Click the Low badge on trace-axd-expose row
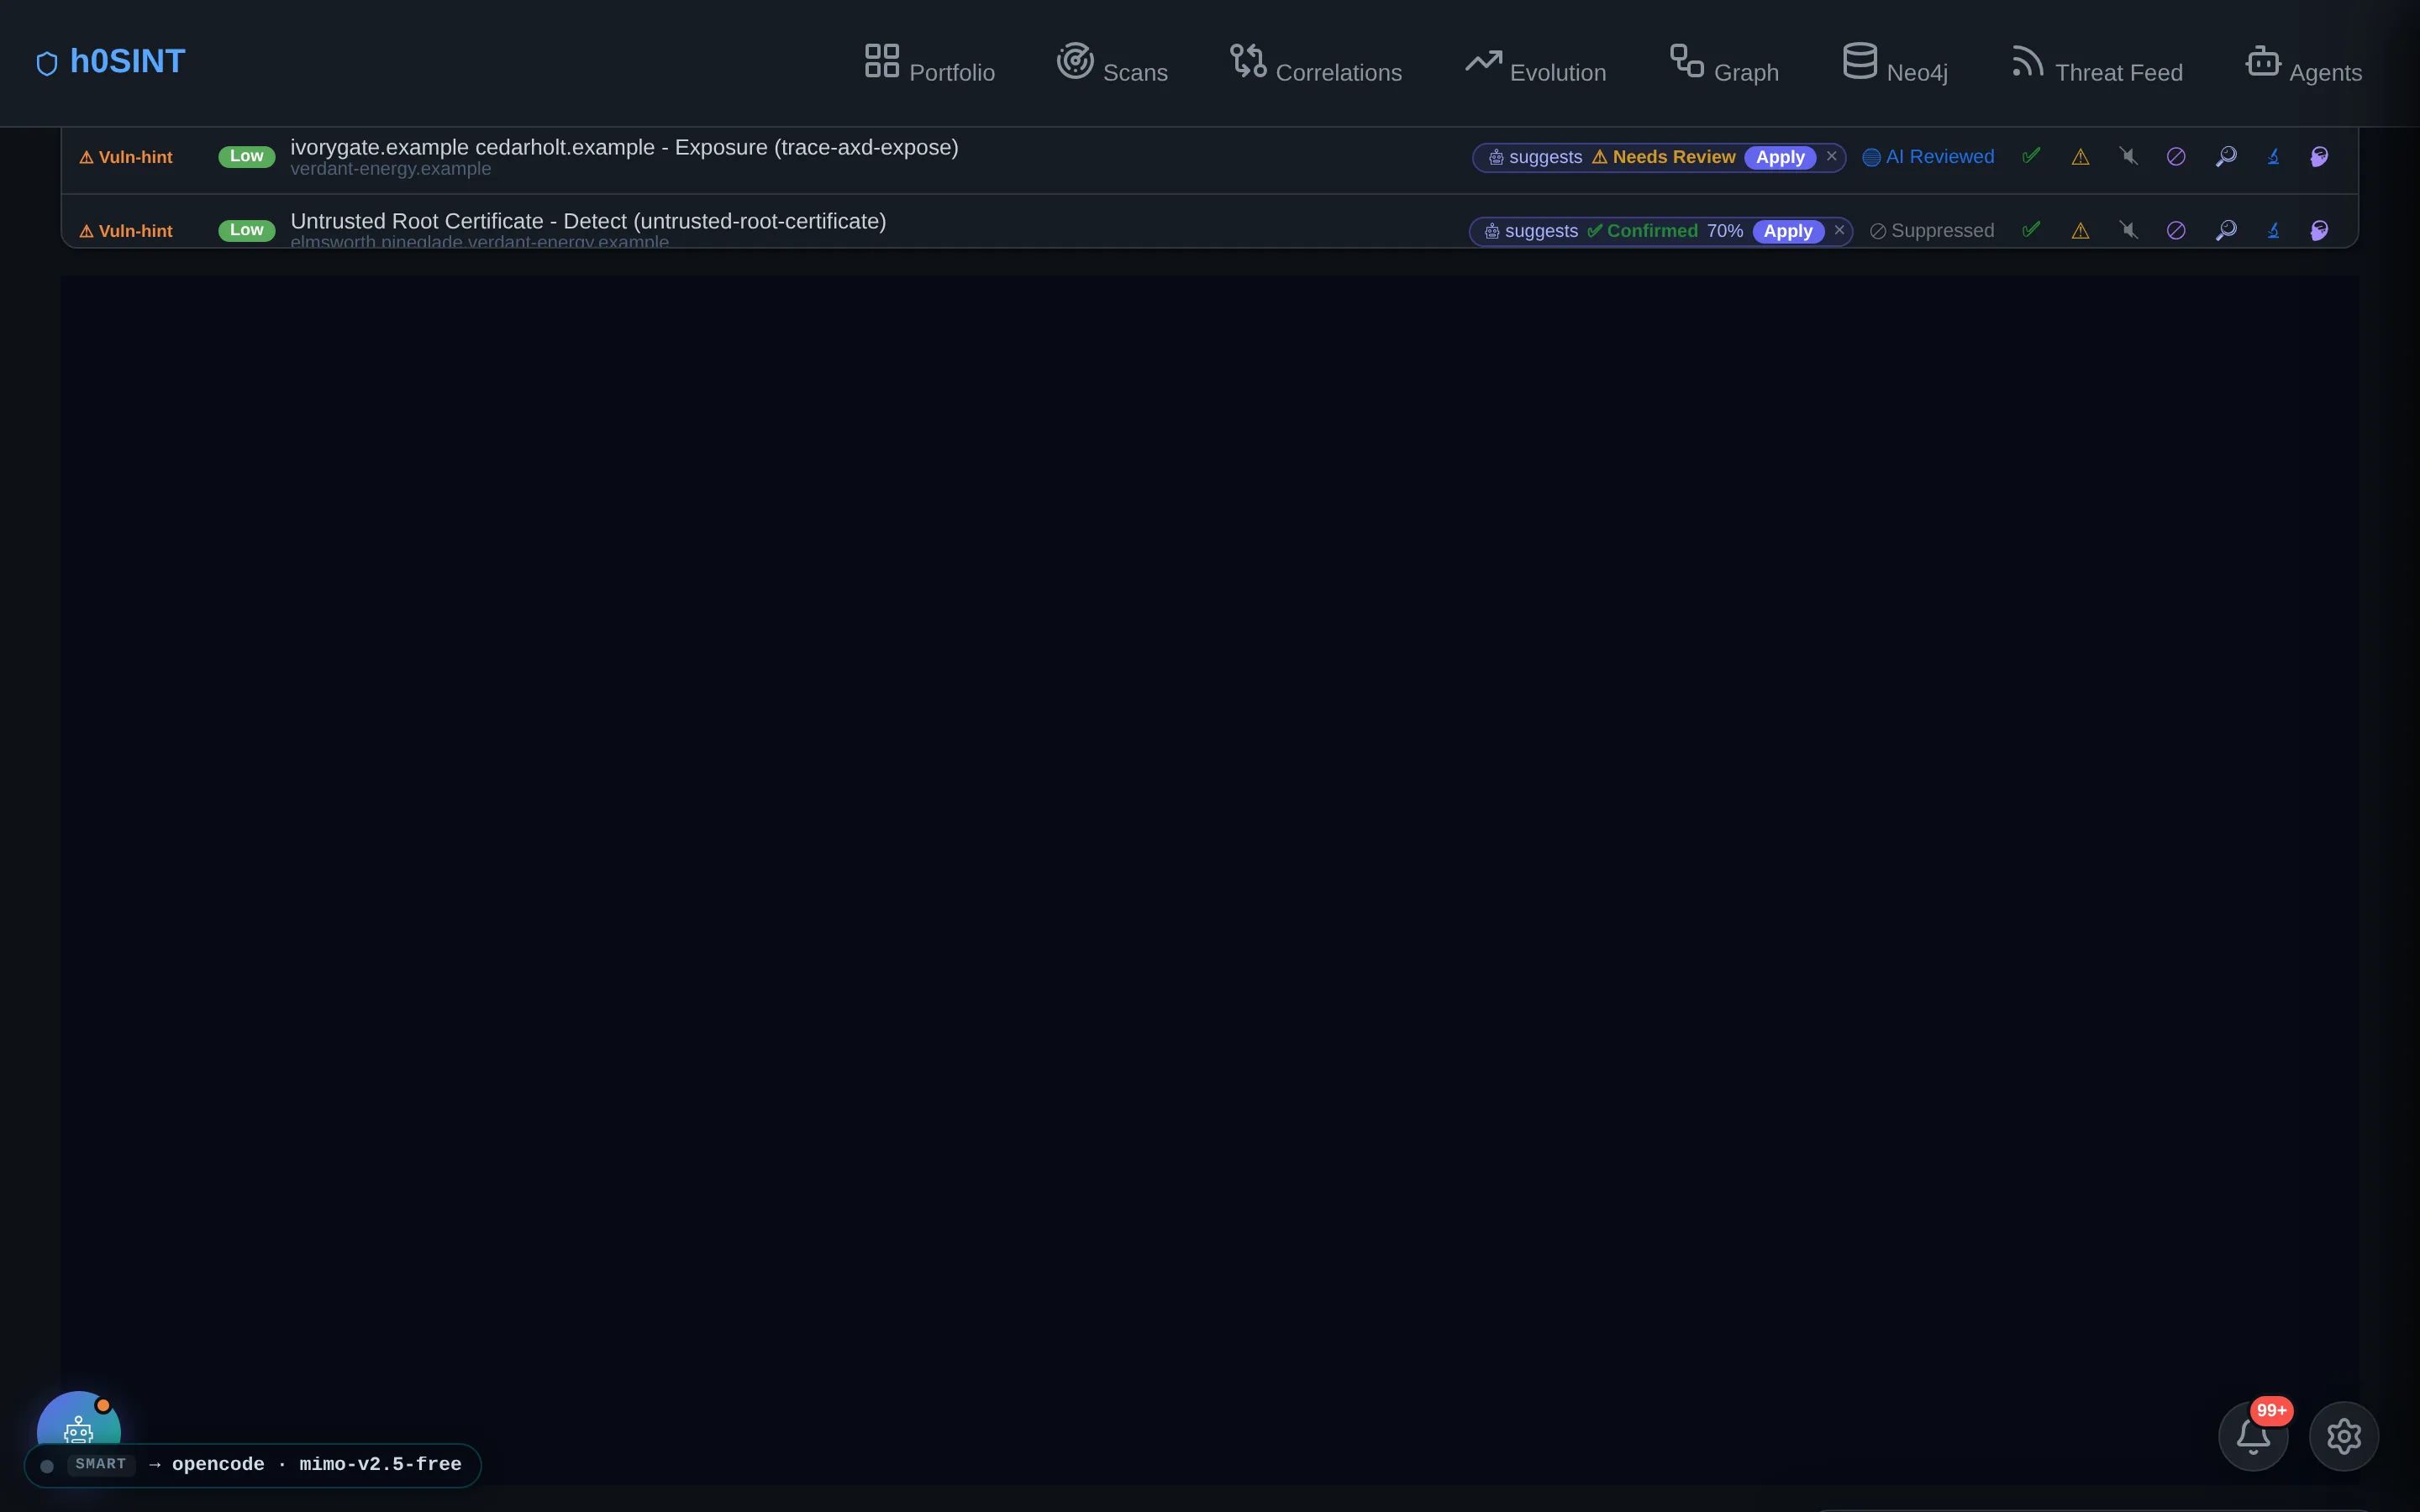2420x1512 pixels. pos(246,156)
